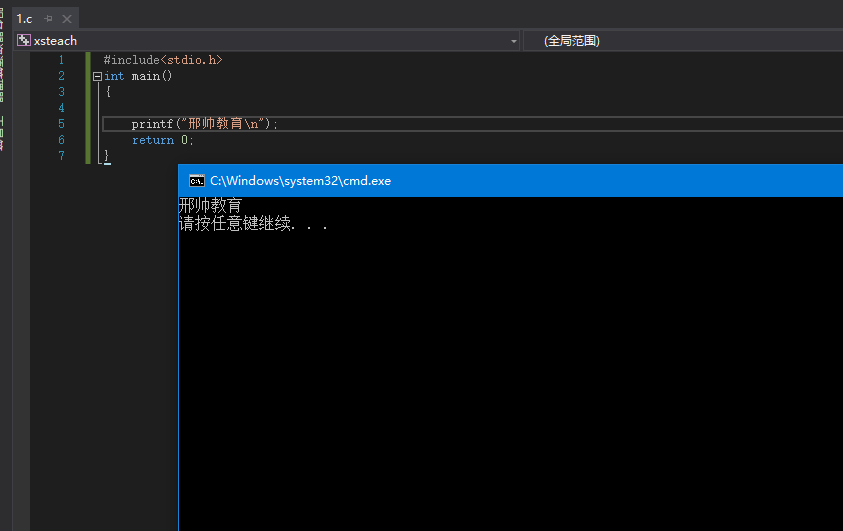Click line number 1 in gutter
This screenshot has height=531, width=843.
tap(61, 60)
